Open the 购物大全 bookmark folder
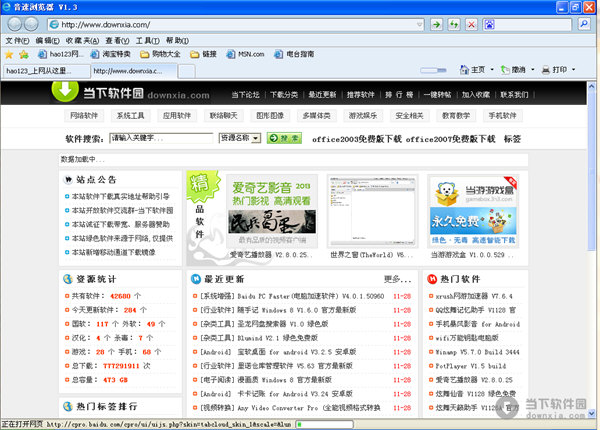This screenshot has width=600, height=430. point(160,54)
